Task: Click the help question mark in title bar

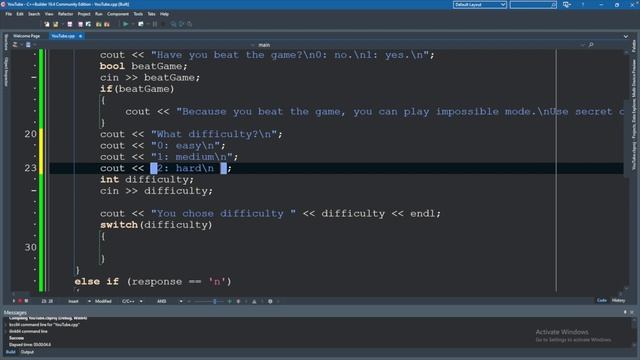Action: pos(583,4)
